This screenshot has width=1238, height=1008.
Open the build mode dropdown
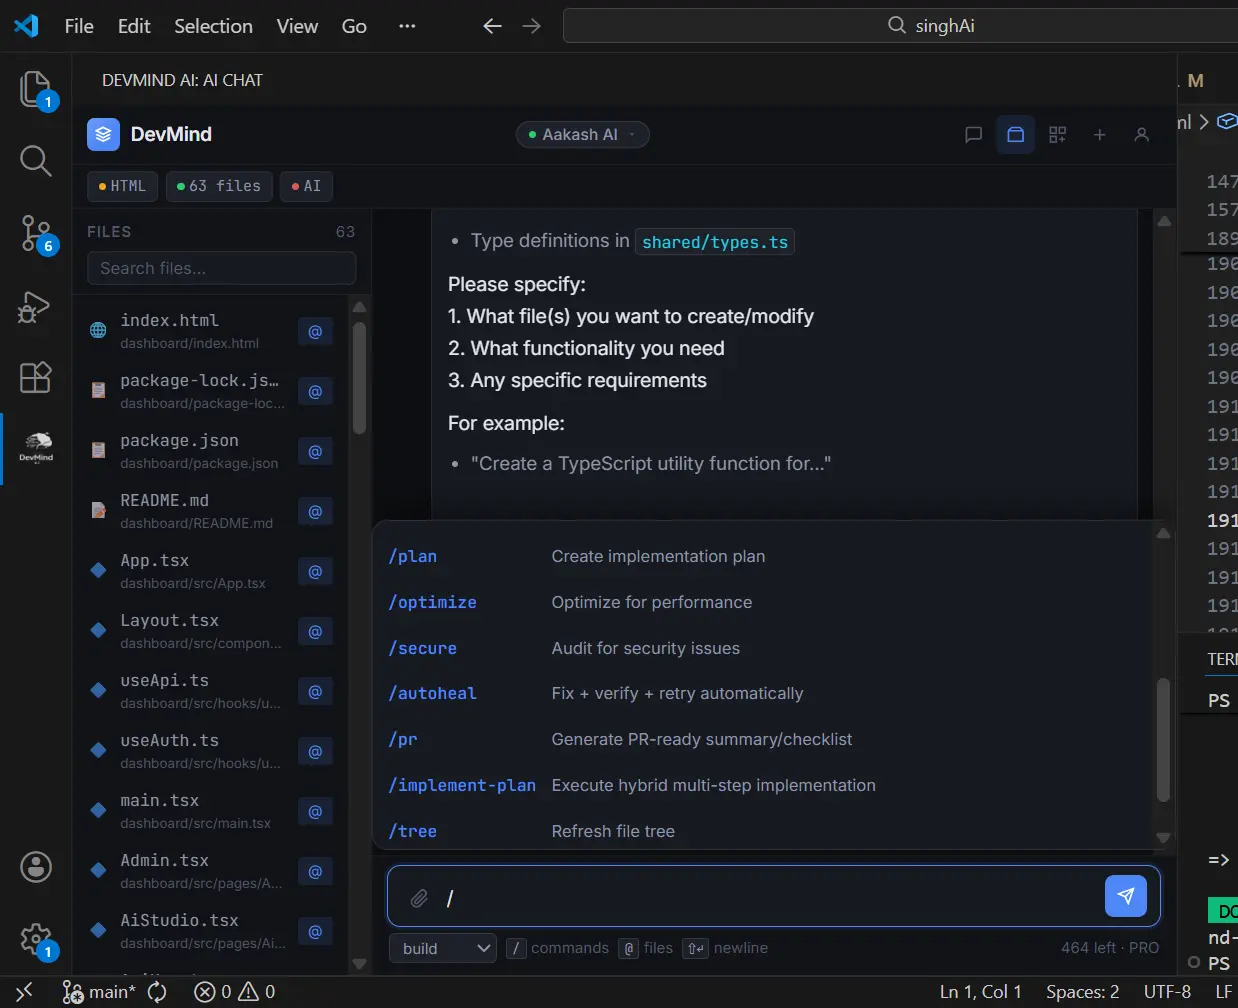click(x=443, y=948)
